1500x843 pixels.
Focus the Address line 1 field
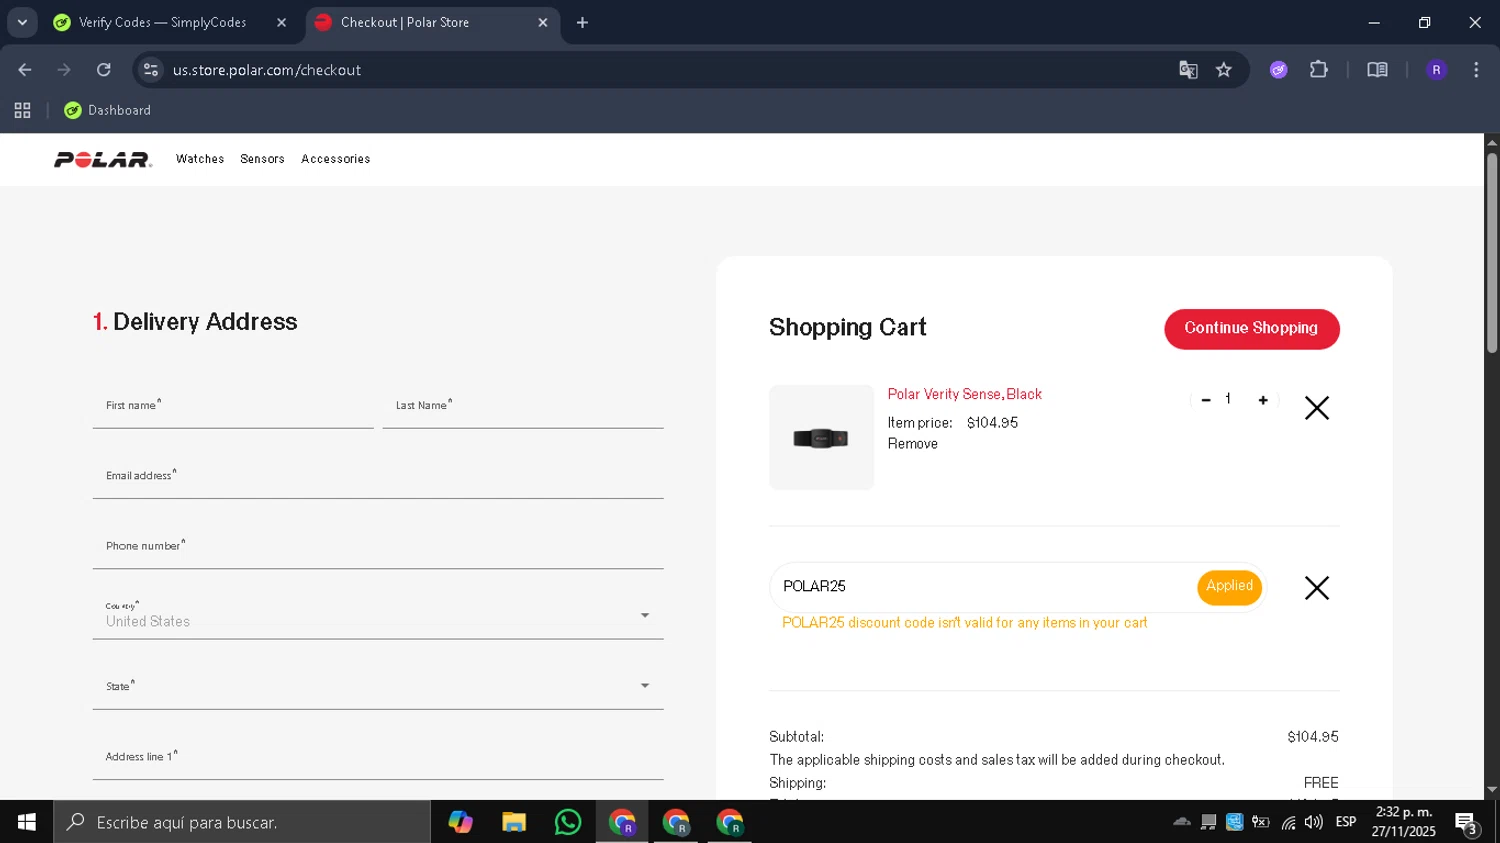(378, 757)
